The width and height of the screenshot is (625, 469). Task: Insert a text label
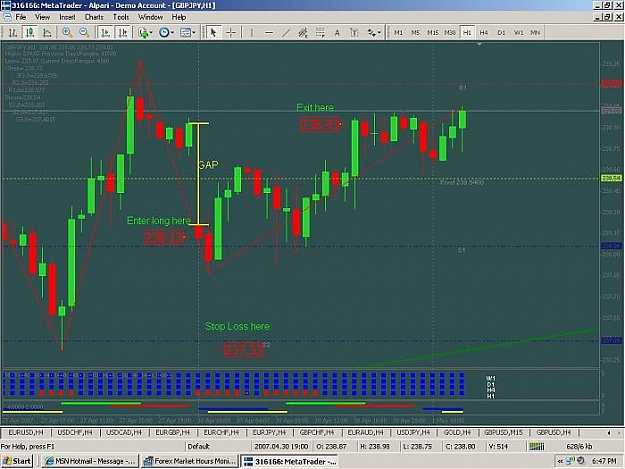[x=354, y=33]
